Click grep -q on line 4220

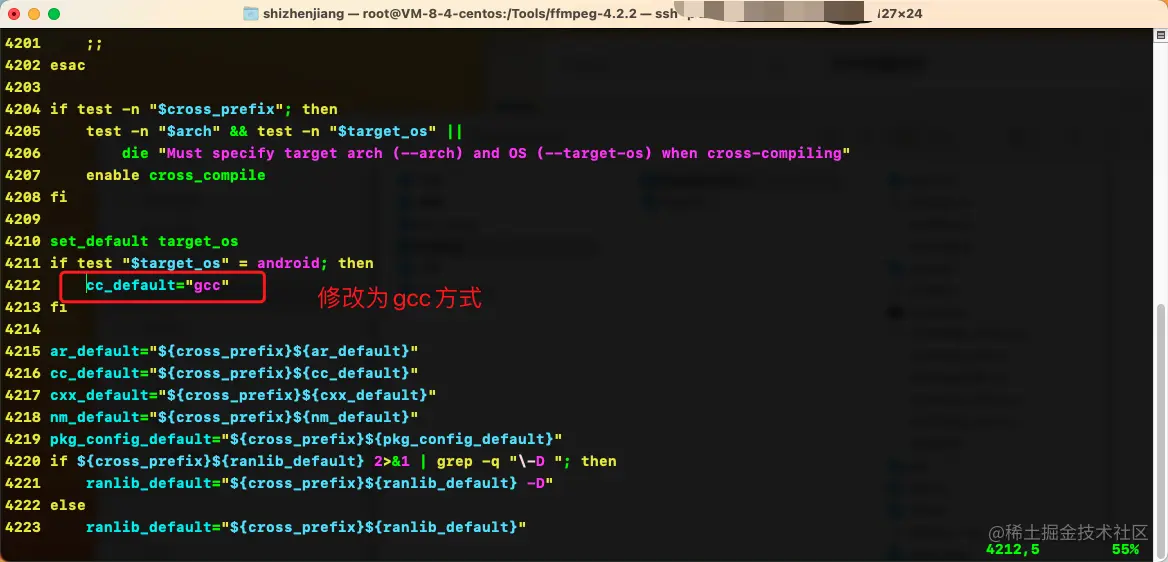(x=468, y=461)
